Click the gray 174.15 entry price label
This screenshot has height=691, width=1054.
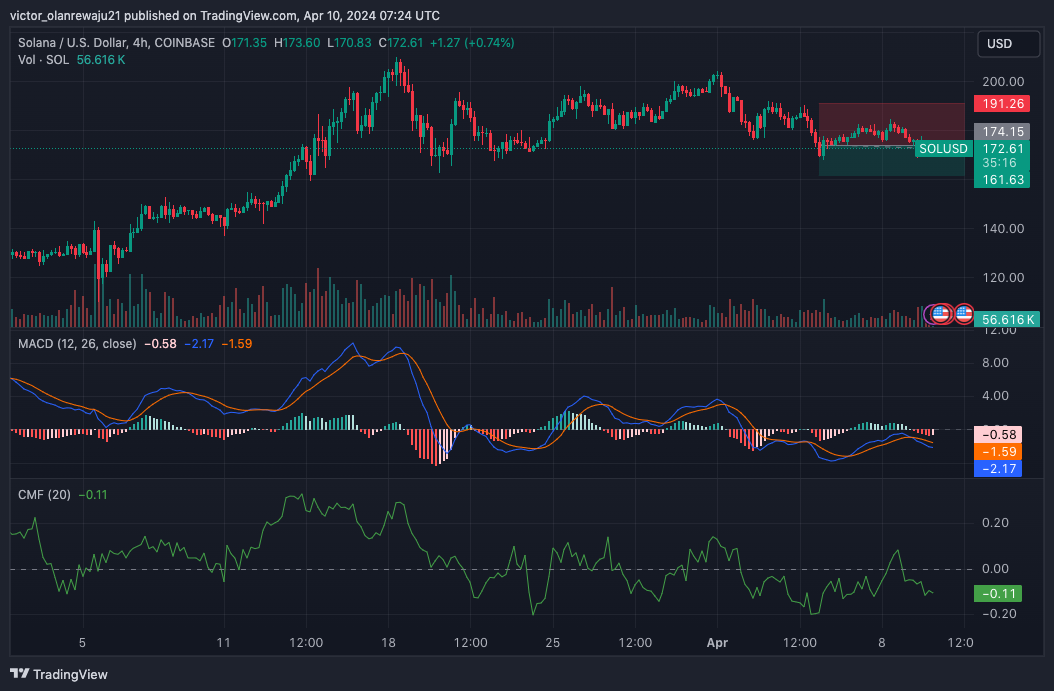tap(1002, 132)
